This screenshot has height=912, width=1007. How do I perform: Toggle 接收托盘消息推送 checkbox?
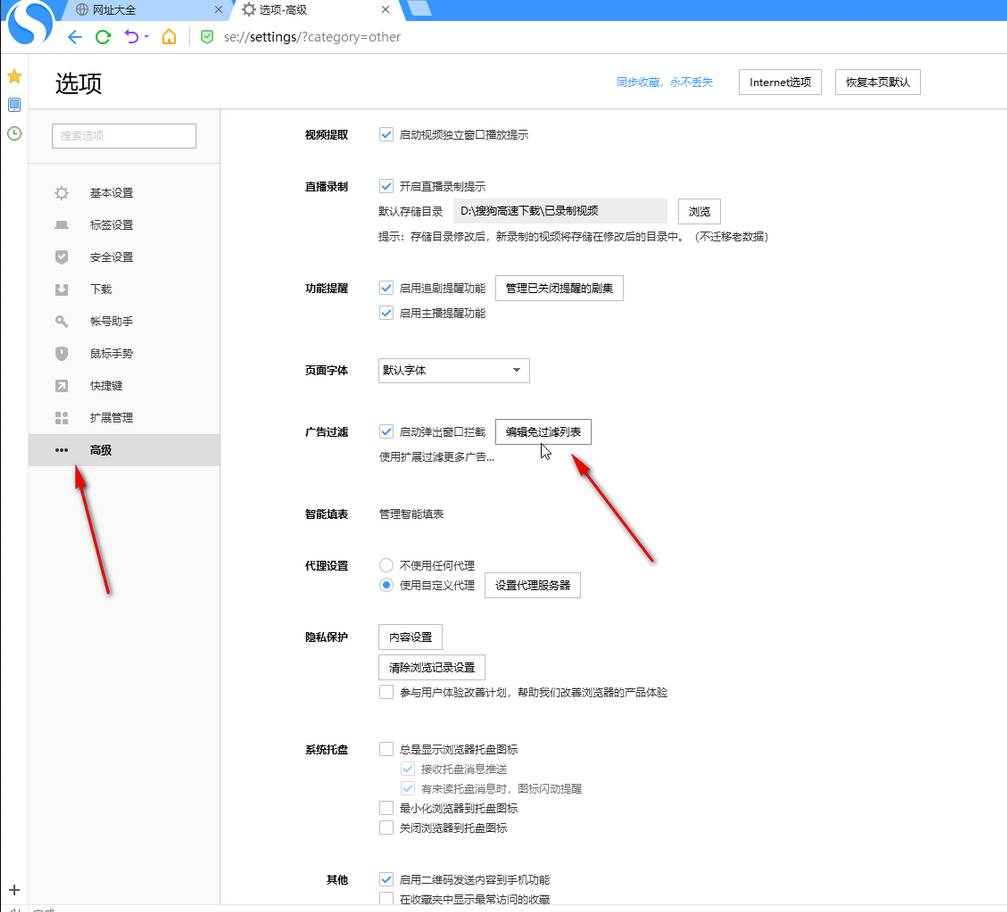pyautogui.click(x=408, y=769)
